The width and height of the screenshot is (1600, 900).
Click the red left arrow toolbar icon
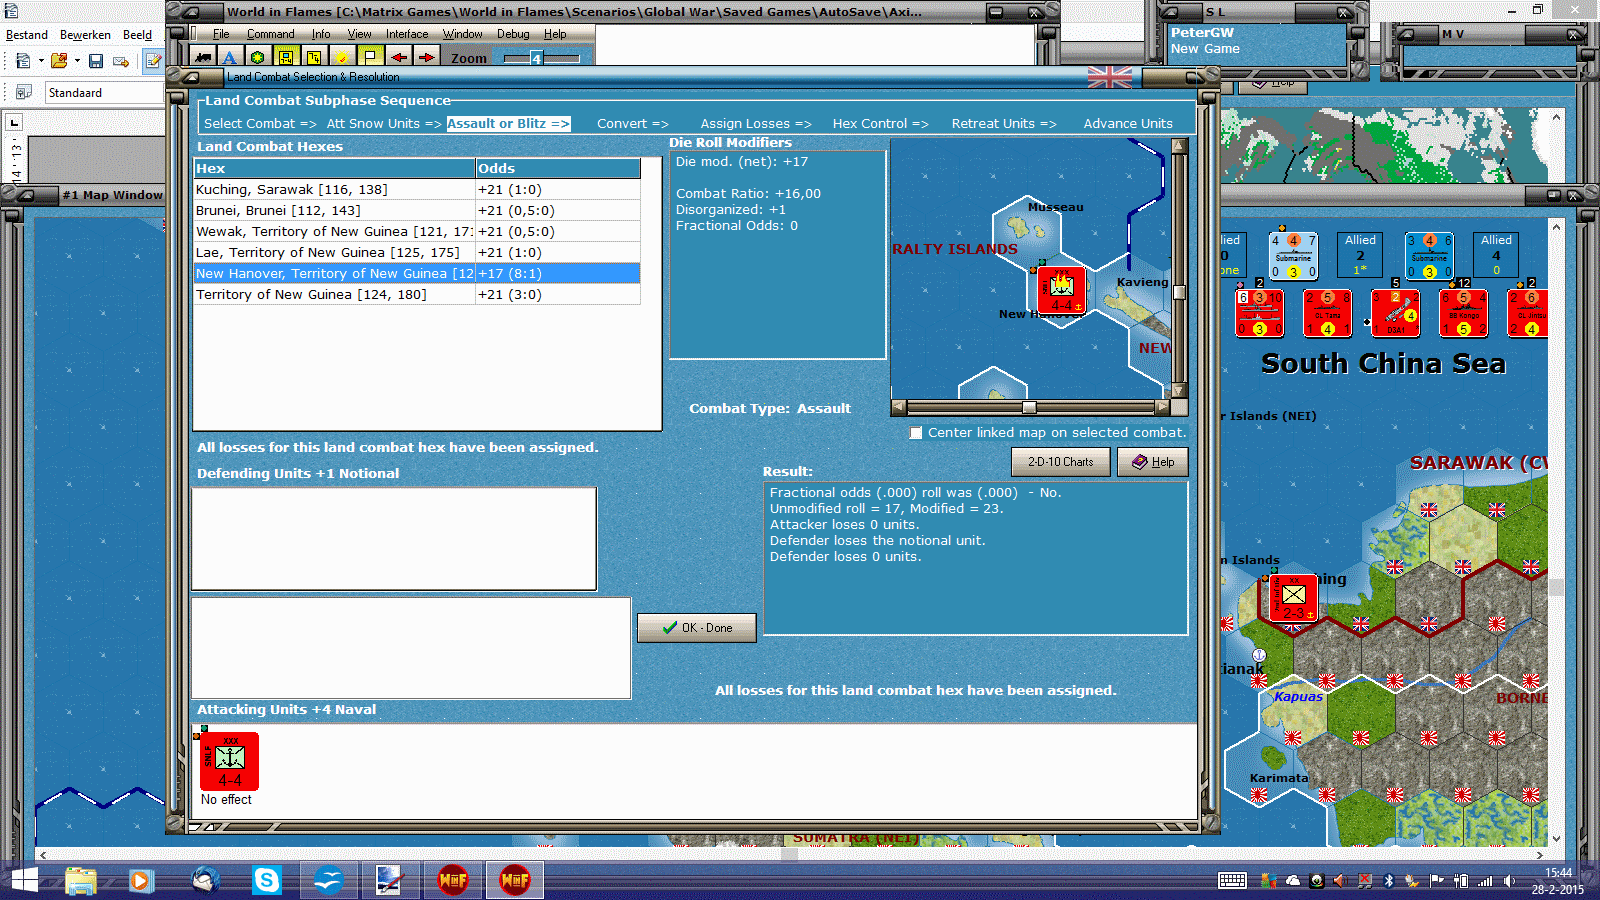398,58
